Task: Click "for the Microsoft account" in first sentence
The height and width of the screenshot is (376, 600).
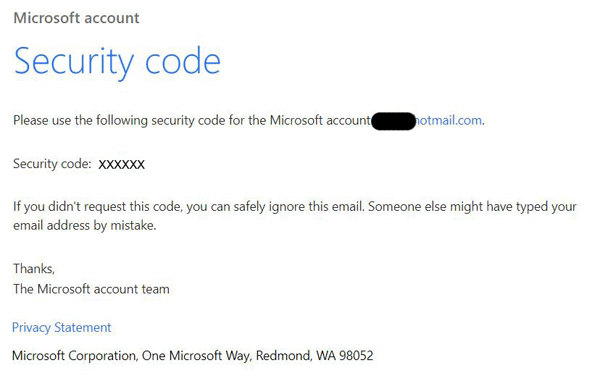Action: (300, 120)
